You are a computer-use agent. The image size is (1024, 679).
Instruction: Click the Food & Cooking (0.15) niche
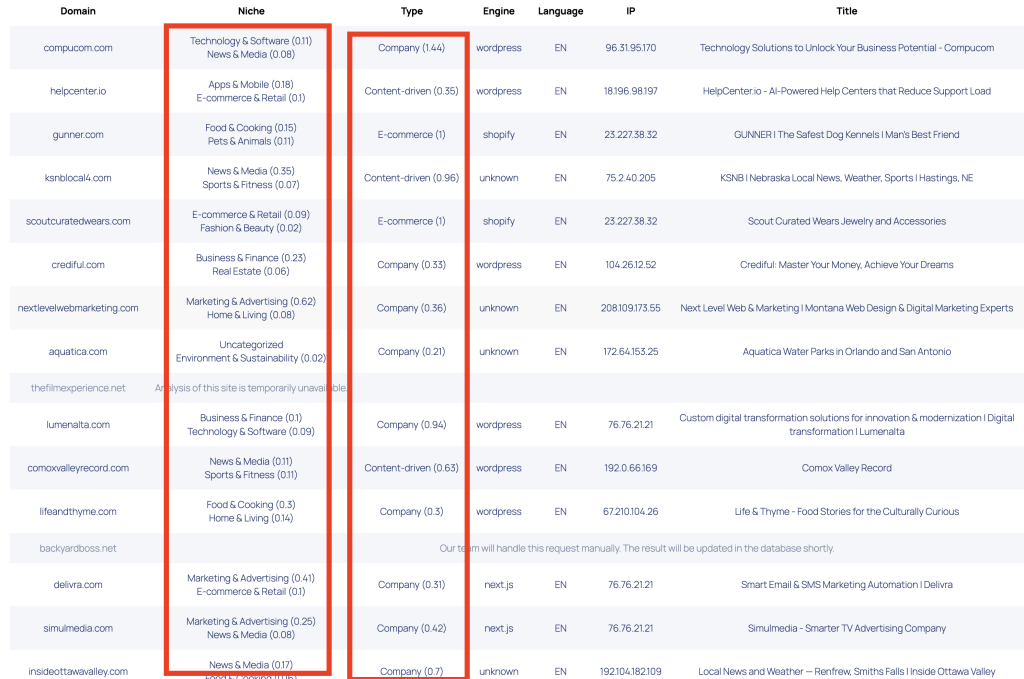(251, 127)
